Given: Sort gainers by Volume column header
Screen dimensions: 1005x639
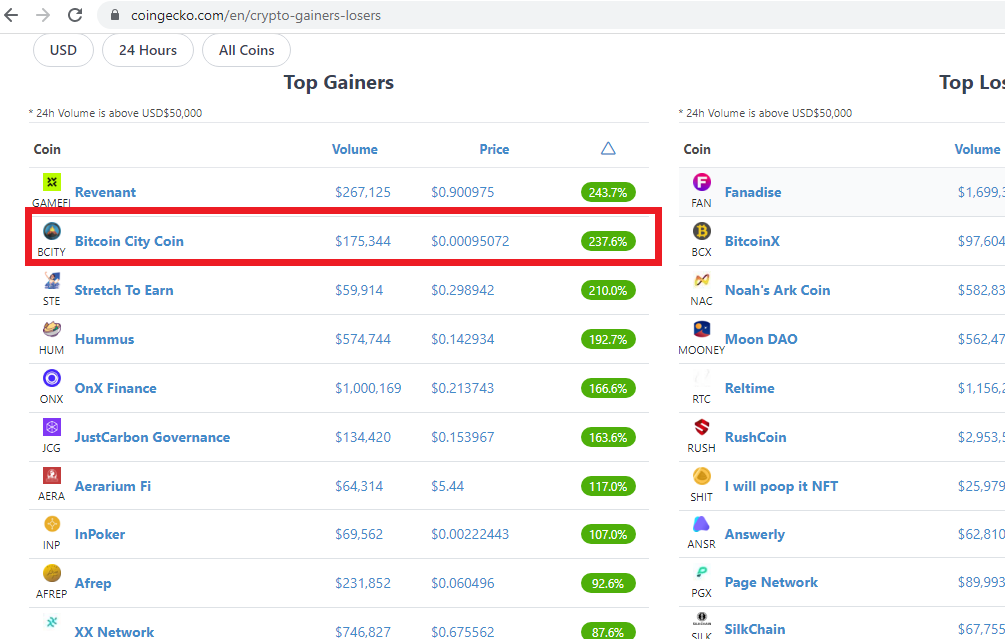Looking at the screenshot, I should [x=354, y=149].
